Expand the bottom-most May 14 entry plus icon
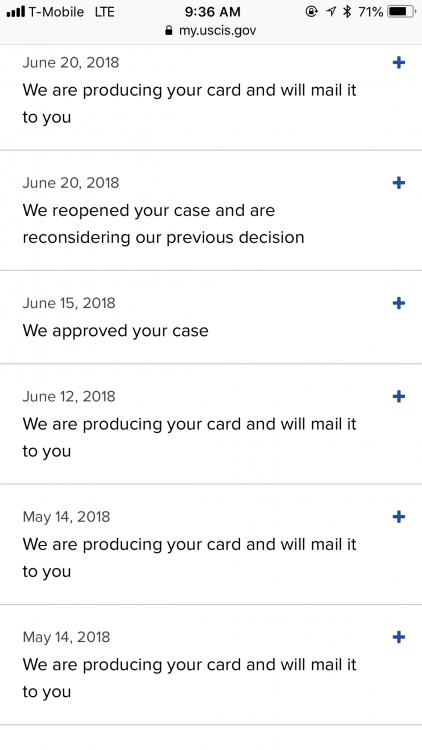 tap(399, 637)
